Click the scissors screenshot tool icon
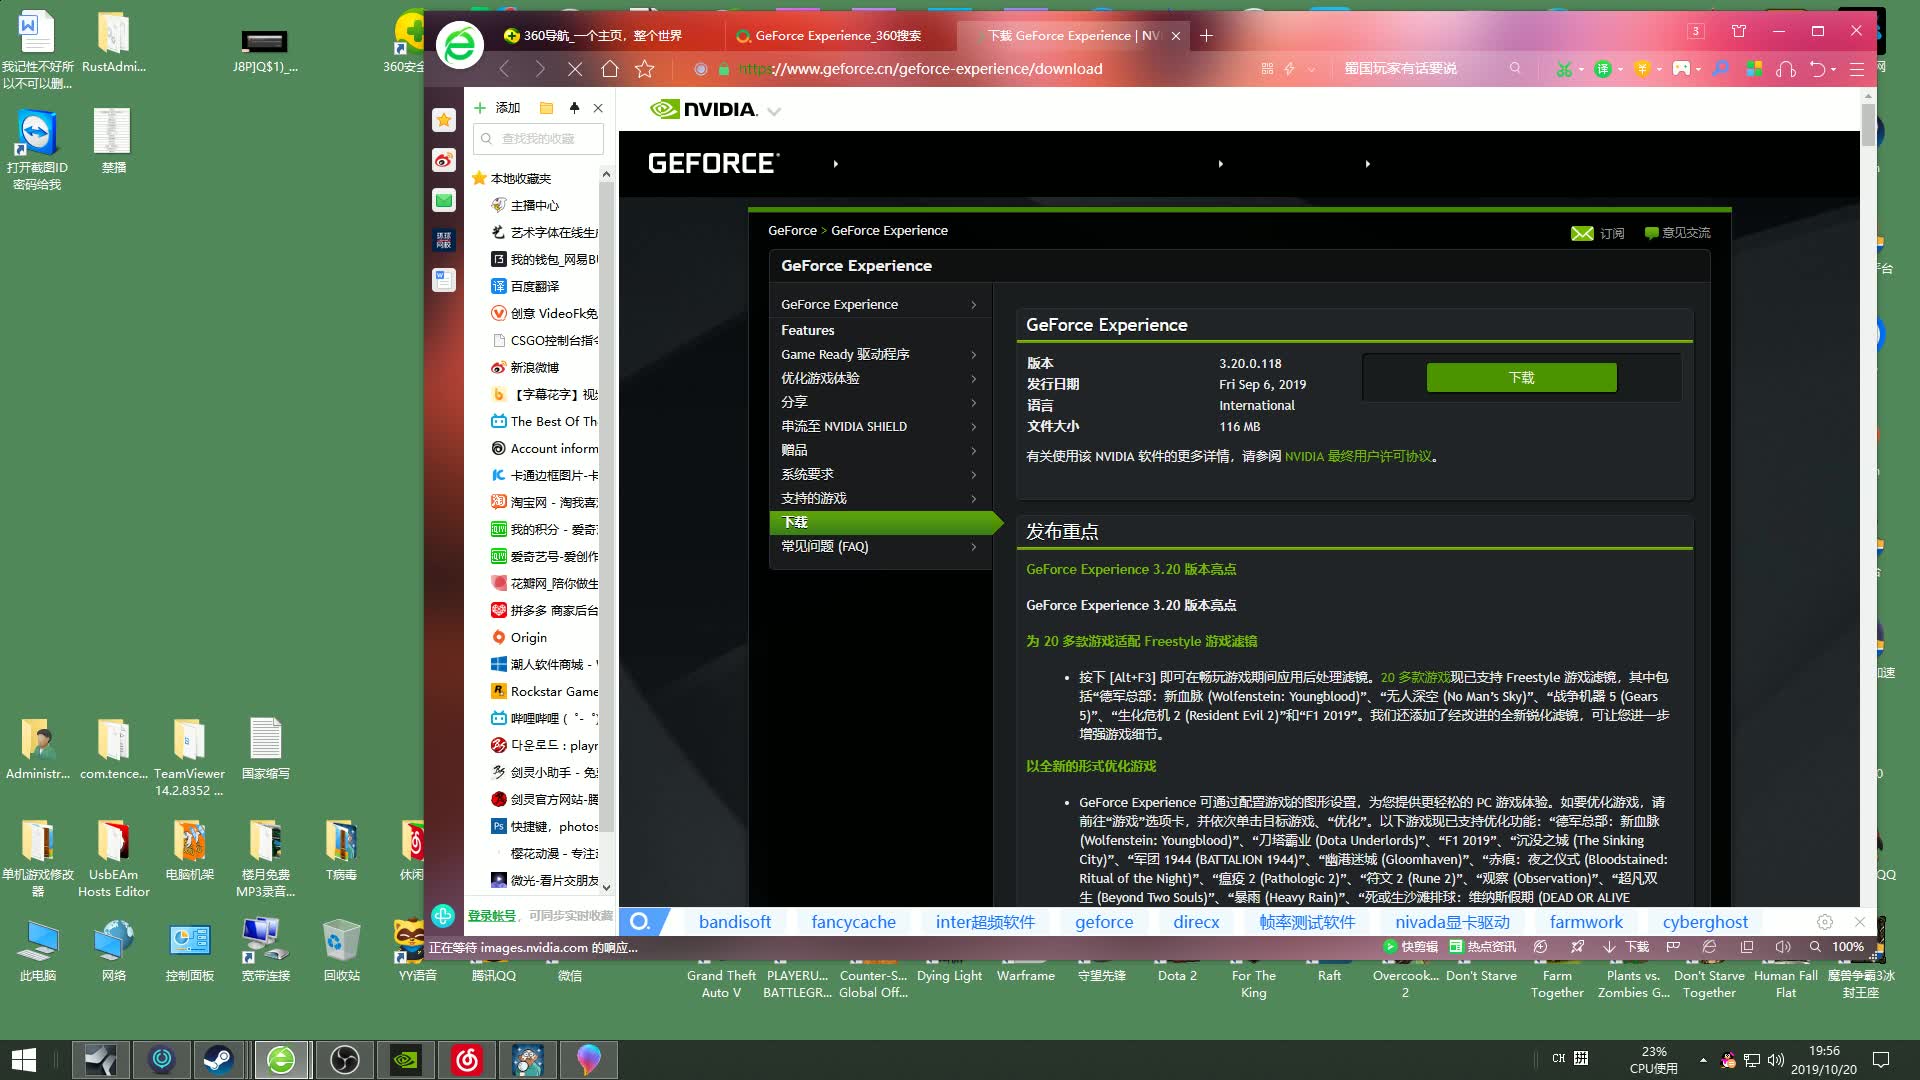1920x1080 pixels. tap(1563, 69)
